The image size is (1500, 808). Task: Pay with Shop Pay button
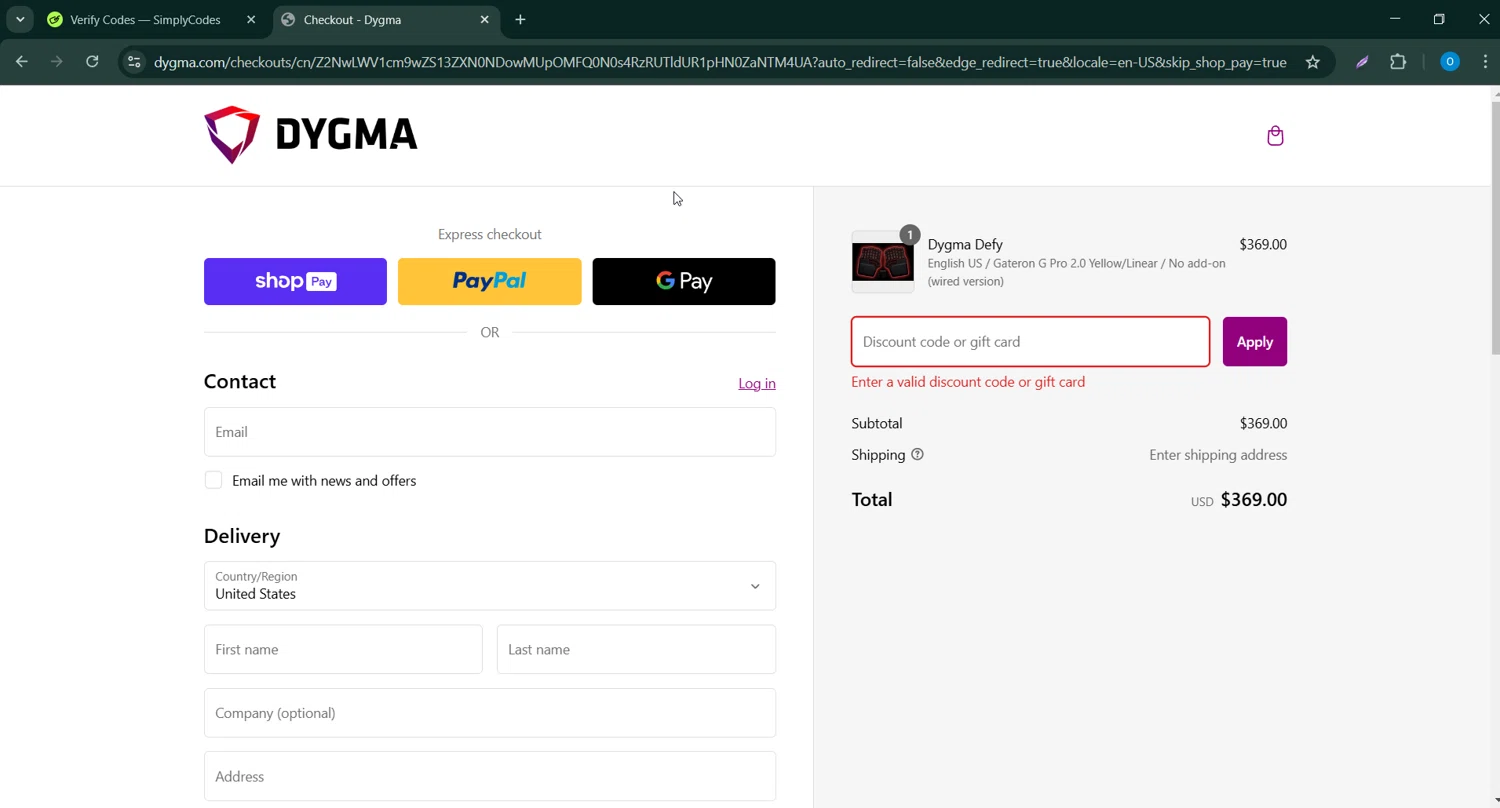click(295, 282)
